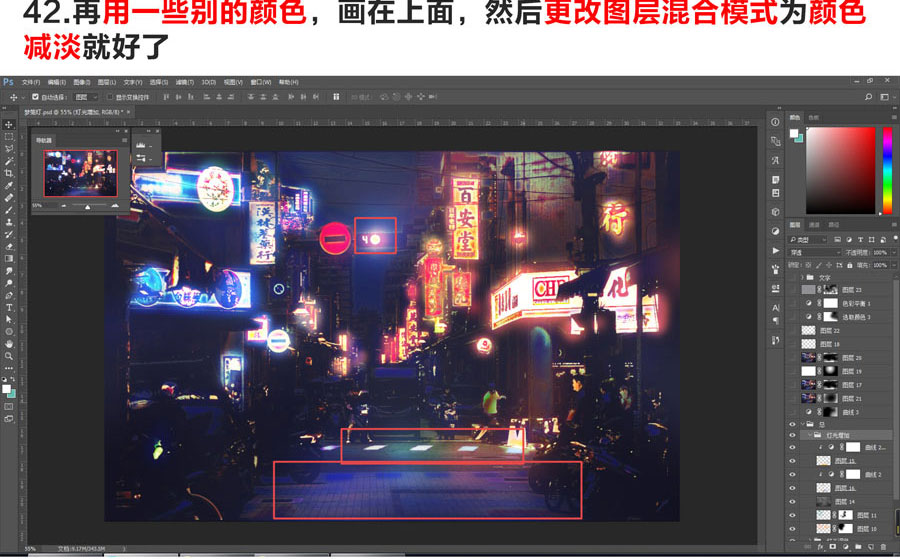The image size is (900, 559).
Task: Click the add layer style fx icon
Action: [x=821, y=547]
